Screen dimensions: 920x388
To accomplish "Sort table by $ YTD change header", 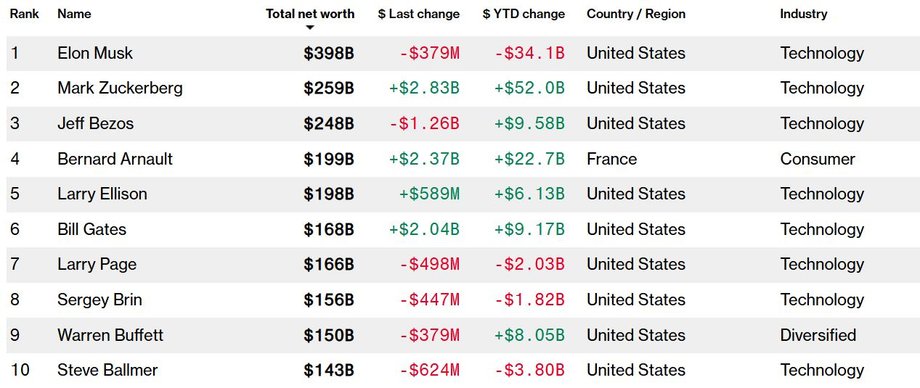I will (523, 14).
